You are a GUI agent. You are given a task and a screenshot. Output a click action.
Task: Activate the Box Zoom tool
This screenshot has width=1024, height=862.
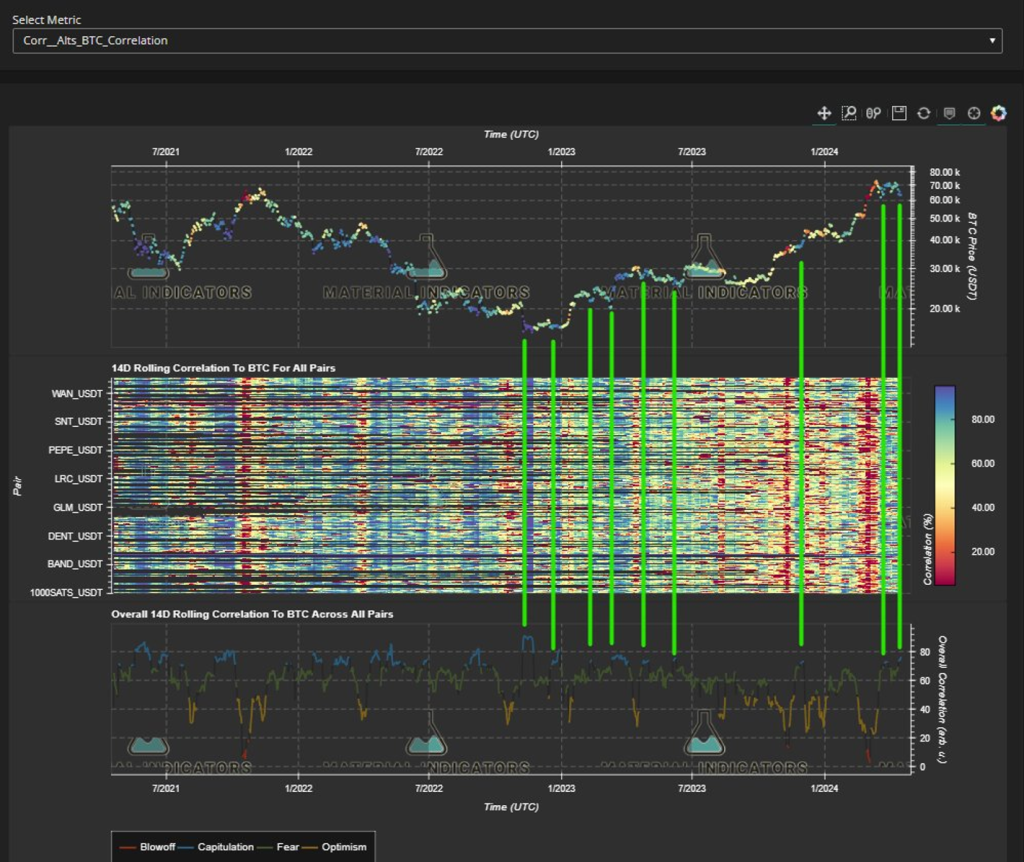point(849,113)
